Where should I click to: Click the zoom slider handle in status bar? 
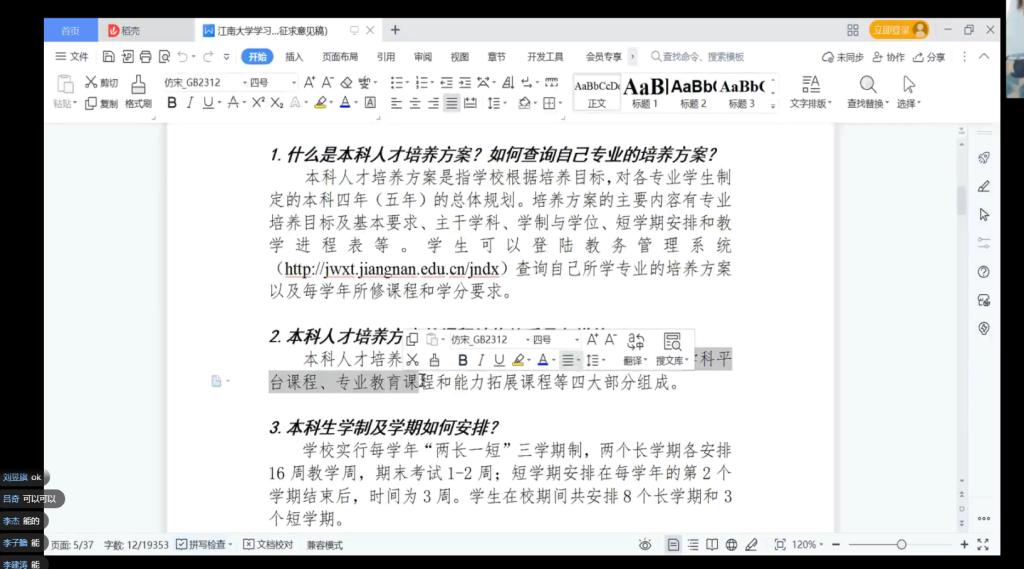[901, 545]
